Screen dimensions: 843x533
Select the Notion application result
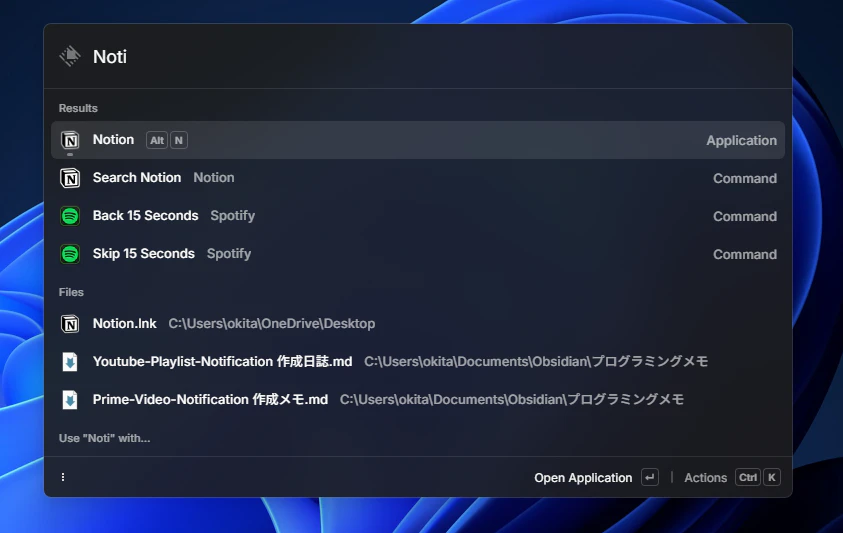click(x=418, y=140)
